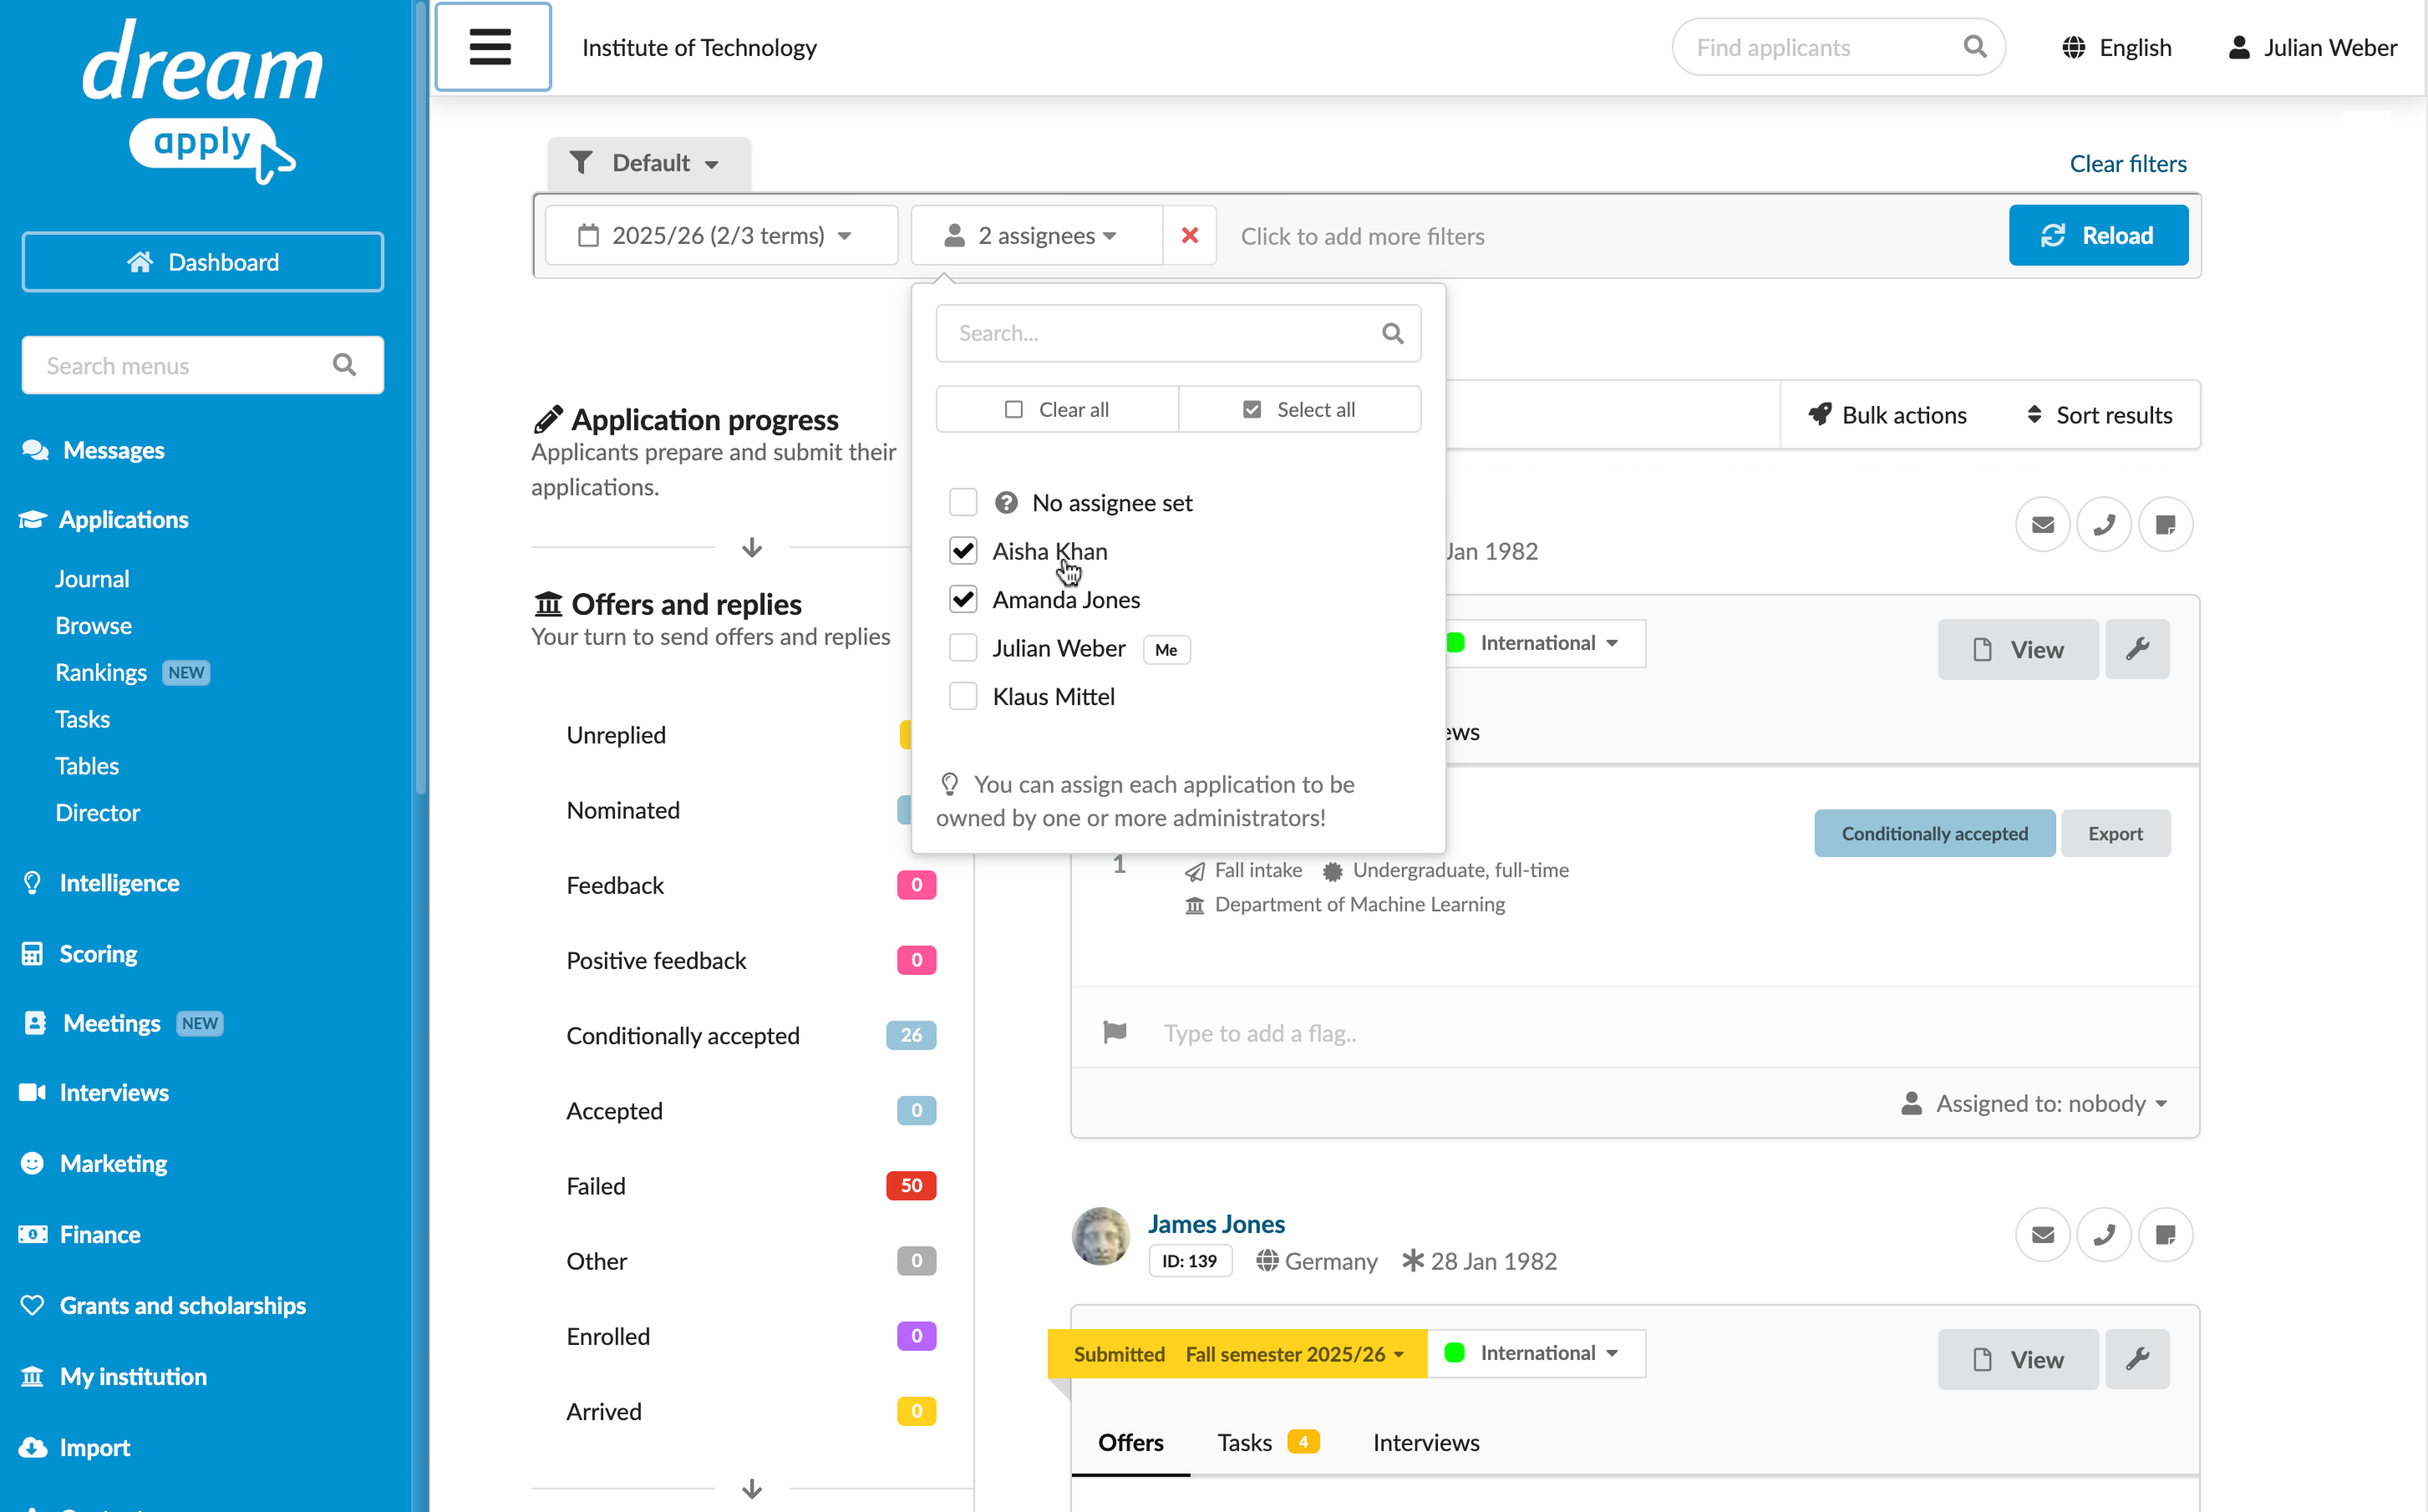Image resolution: width=2428 pixels, height=1512 pixels.
Task: Click View on James Jones application
Action: [2017, 1359]
